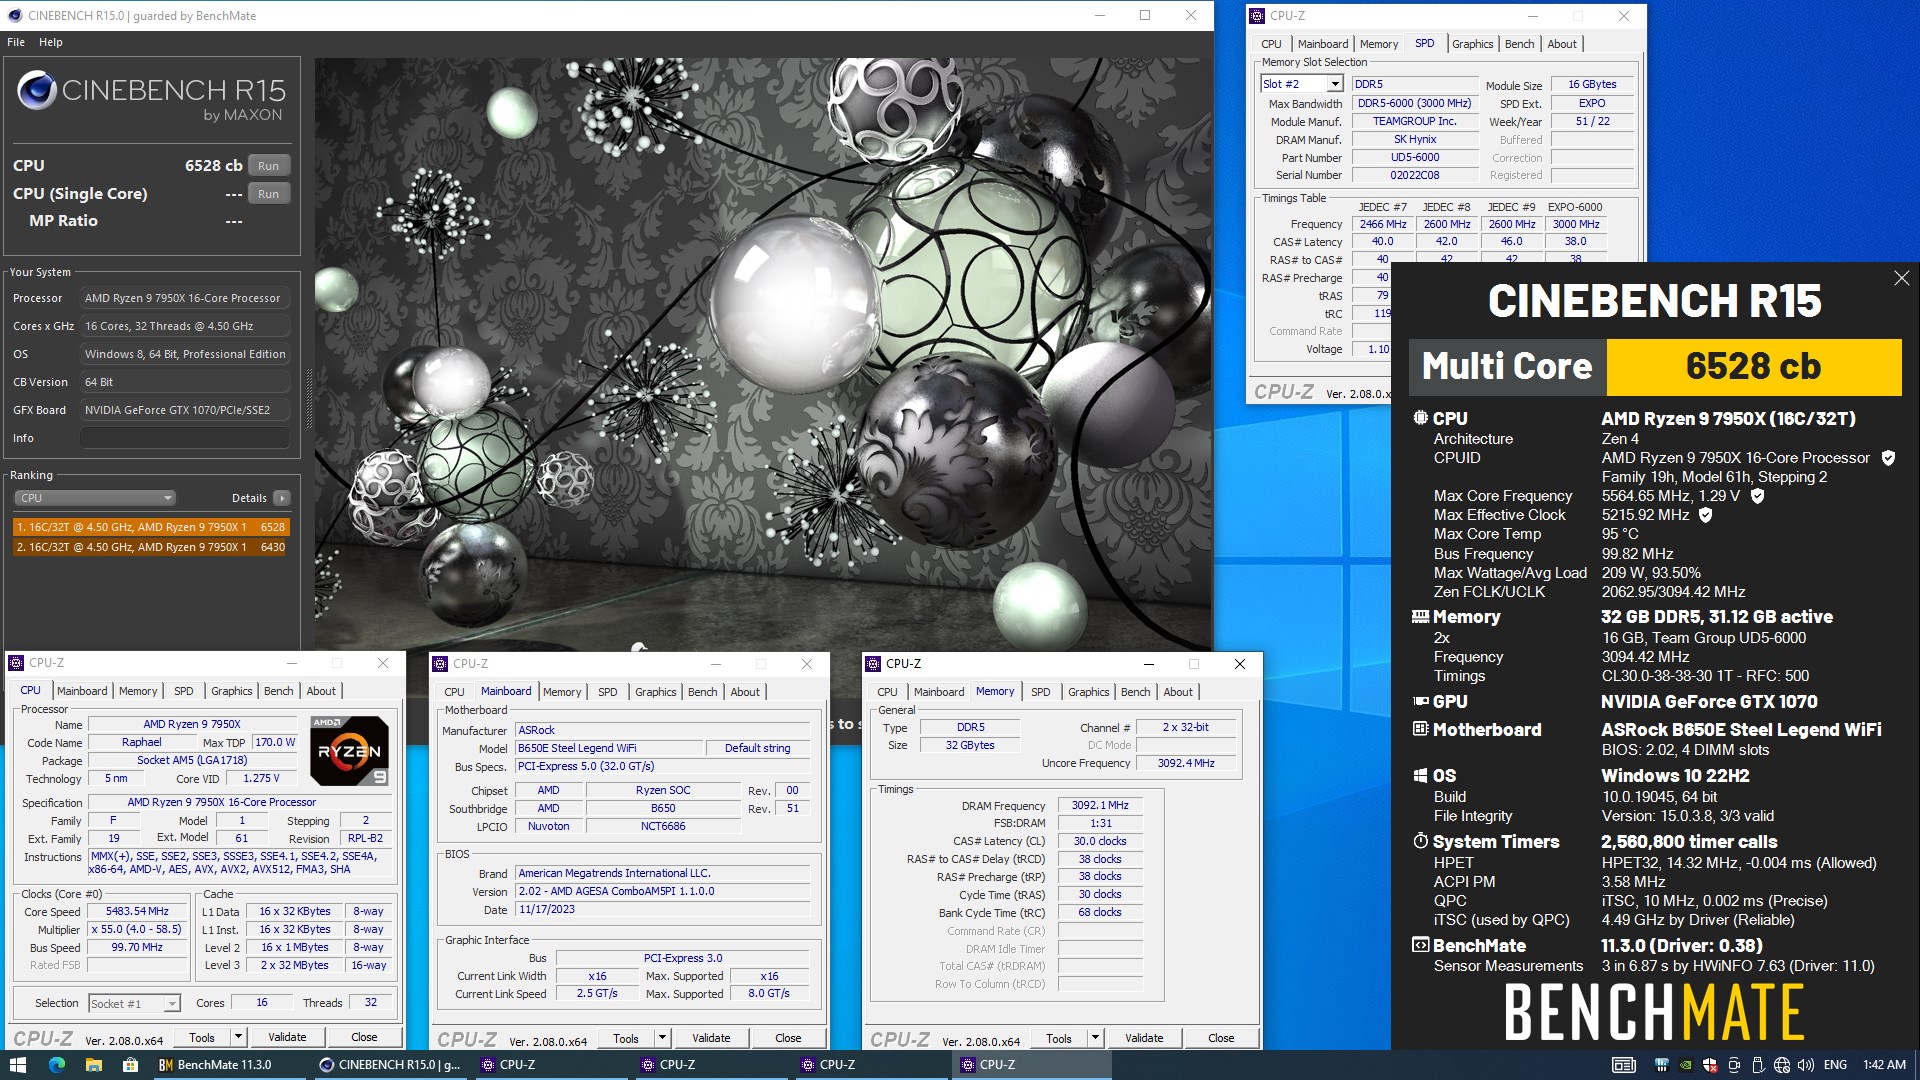Image resolution: width=1920 pixels, height=1080 pixels.
Task: Open the Socket #1 selection dropdown
Action: (172, 1003)
